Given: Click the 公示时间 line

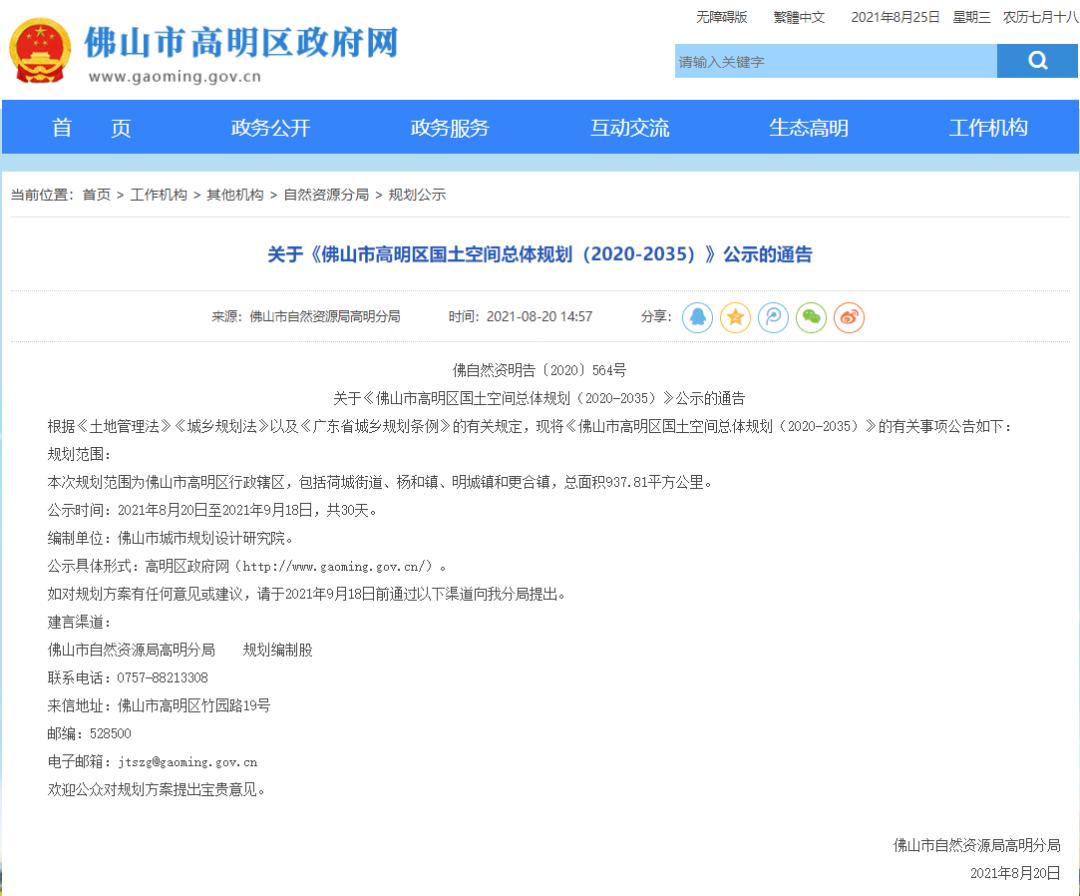Looking at the screenshot, I should [212, 510].
